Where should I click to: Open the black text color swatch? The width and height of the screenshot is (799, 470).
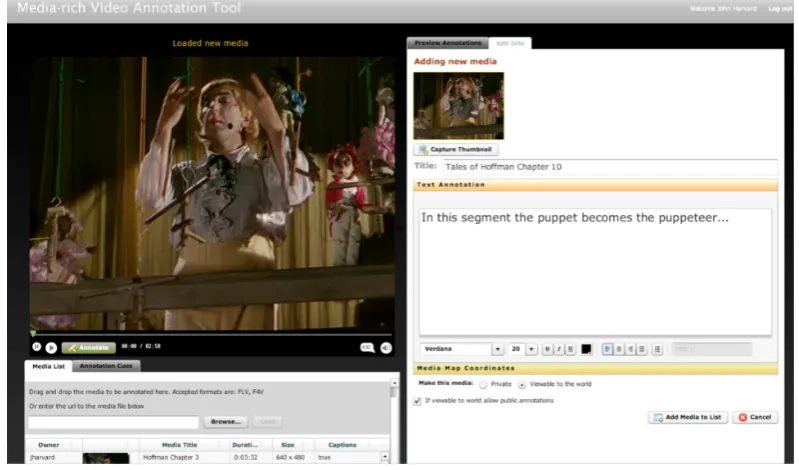click(587, 349)
